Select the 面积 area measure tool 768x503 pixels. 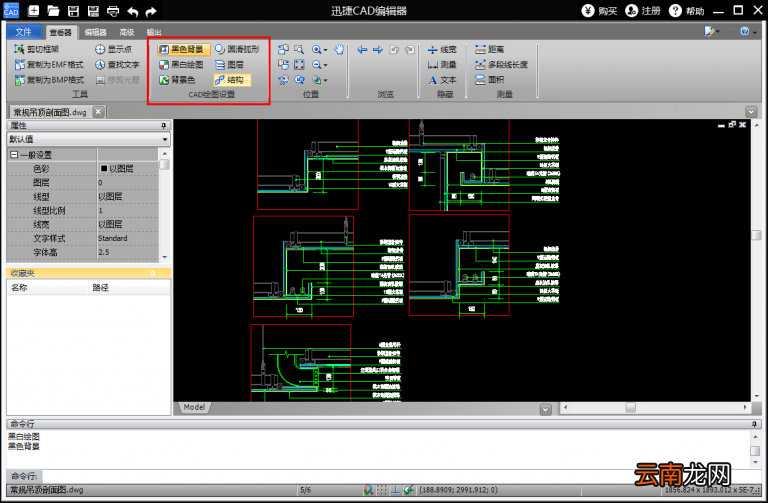pyautogui.click(x=489, y=80)
